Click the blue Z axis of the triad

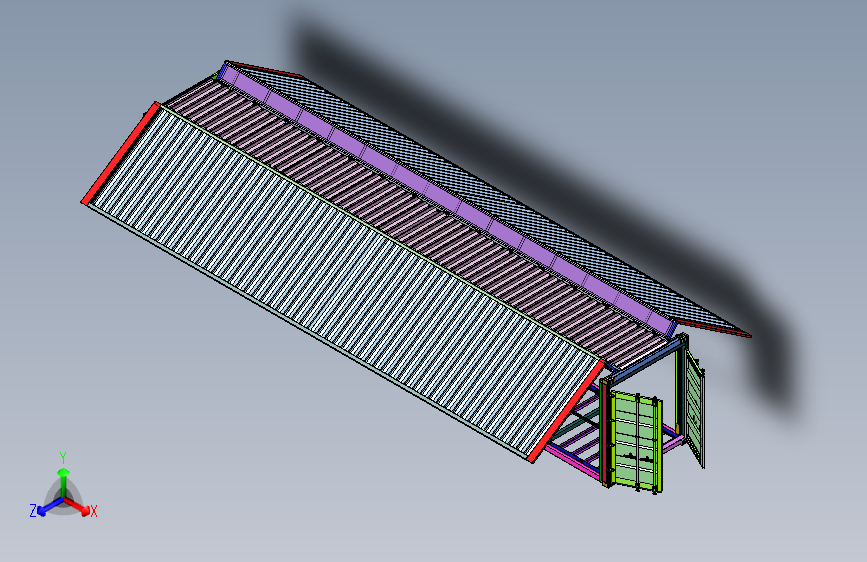point(51,506)
